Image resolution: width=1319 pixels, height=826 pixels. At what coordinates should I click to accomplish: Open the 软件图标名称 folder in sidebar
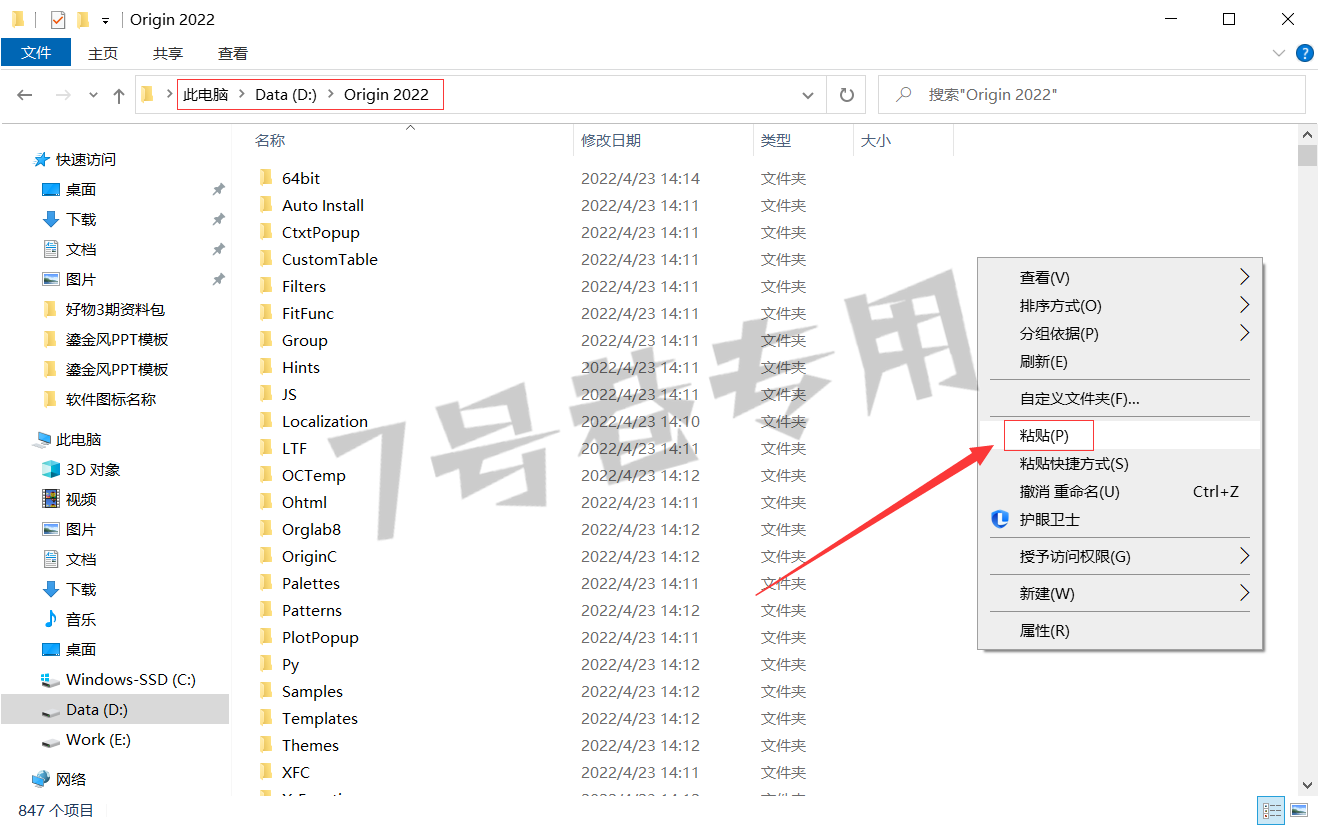click(x=111, y=399)
